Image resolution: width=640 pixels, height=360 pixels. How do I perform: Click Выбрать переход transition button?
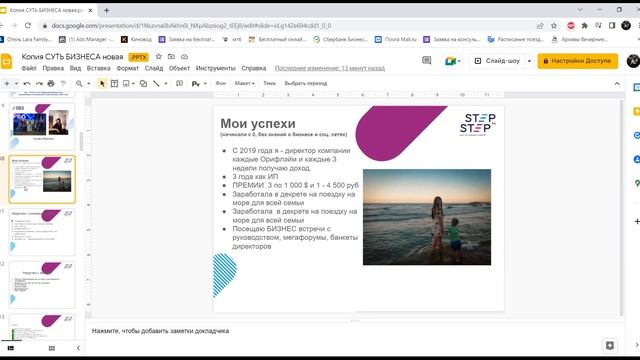(x=306, y=83)
